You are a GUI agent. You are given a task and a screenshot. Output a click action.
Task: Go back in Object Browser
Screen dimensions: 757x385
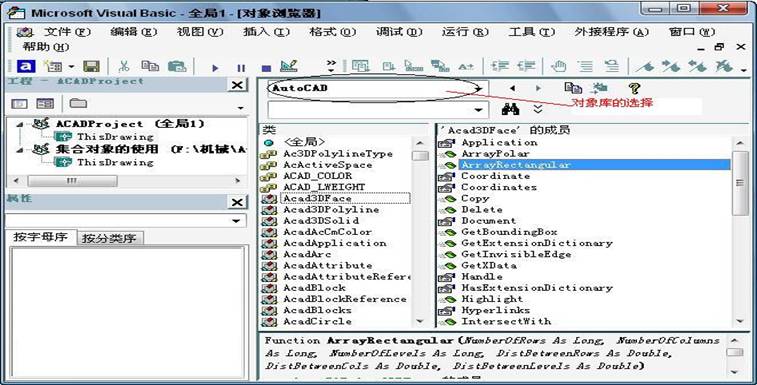512,88
